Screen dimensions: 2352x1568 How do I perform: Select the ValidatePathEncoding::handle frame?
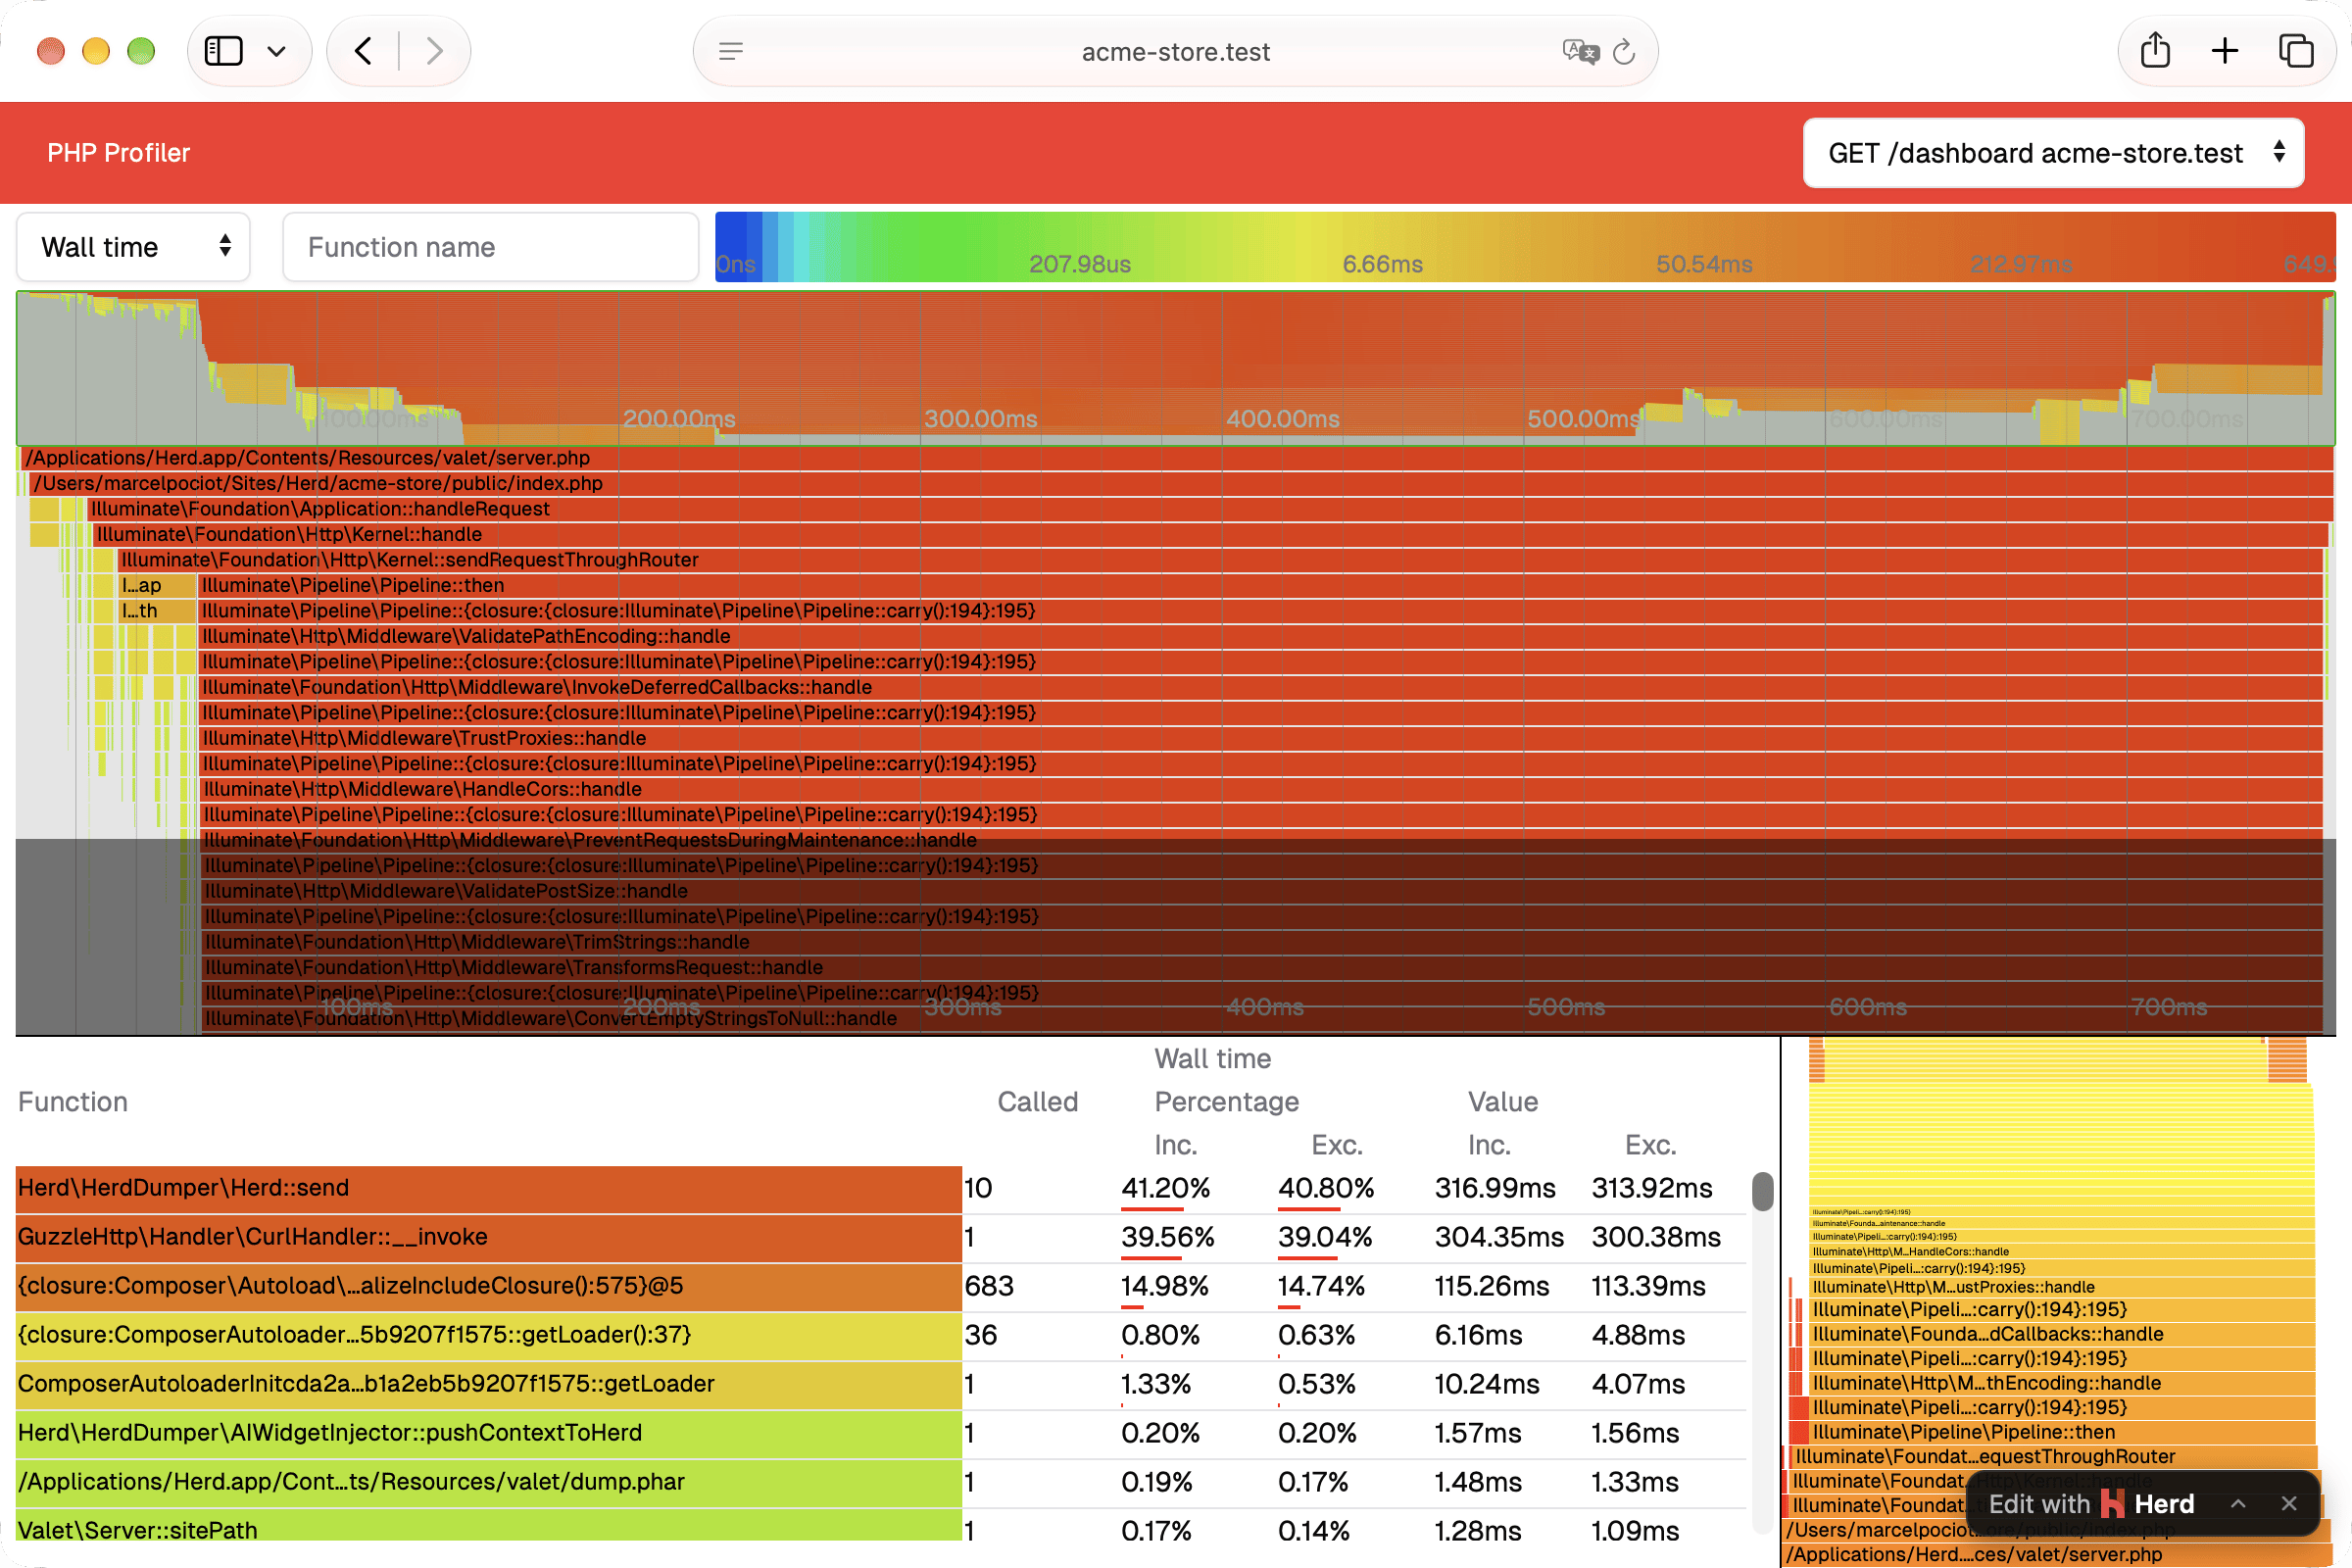[x=1261, y=637]
